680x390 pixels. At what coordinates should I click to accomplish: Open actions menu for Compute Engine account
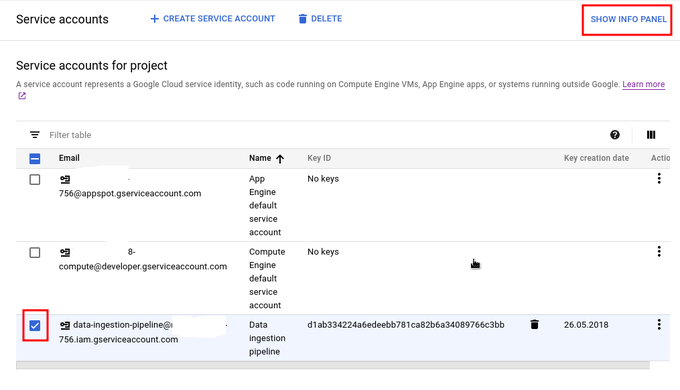(x=659, y=251)
